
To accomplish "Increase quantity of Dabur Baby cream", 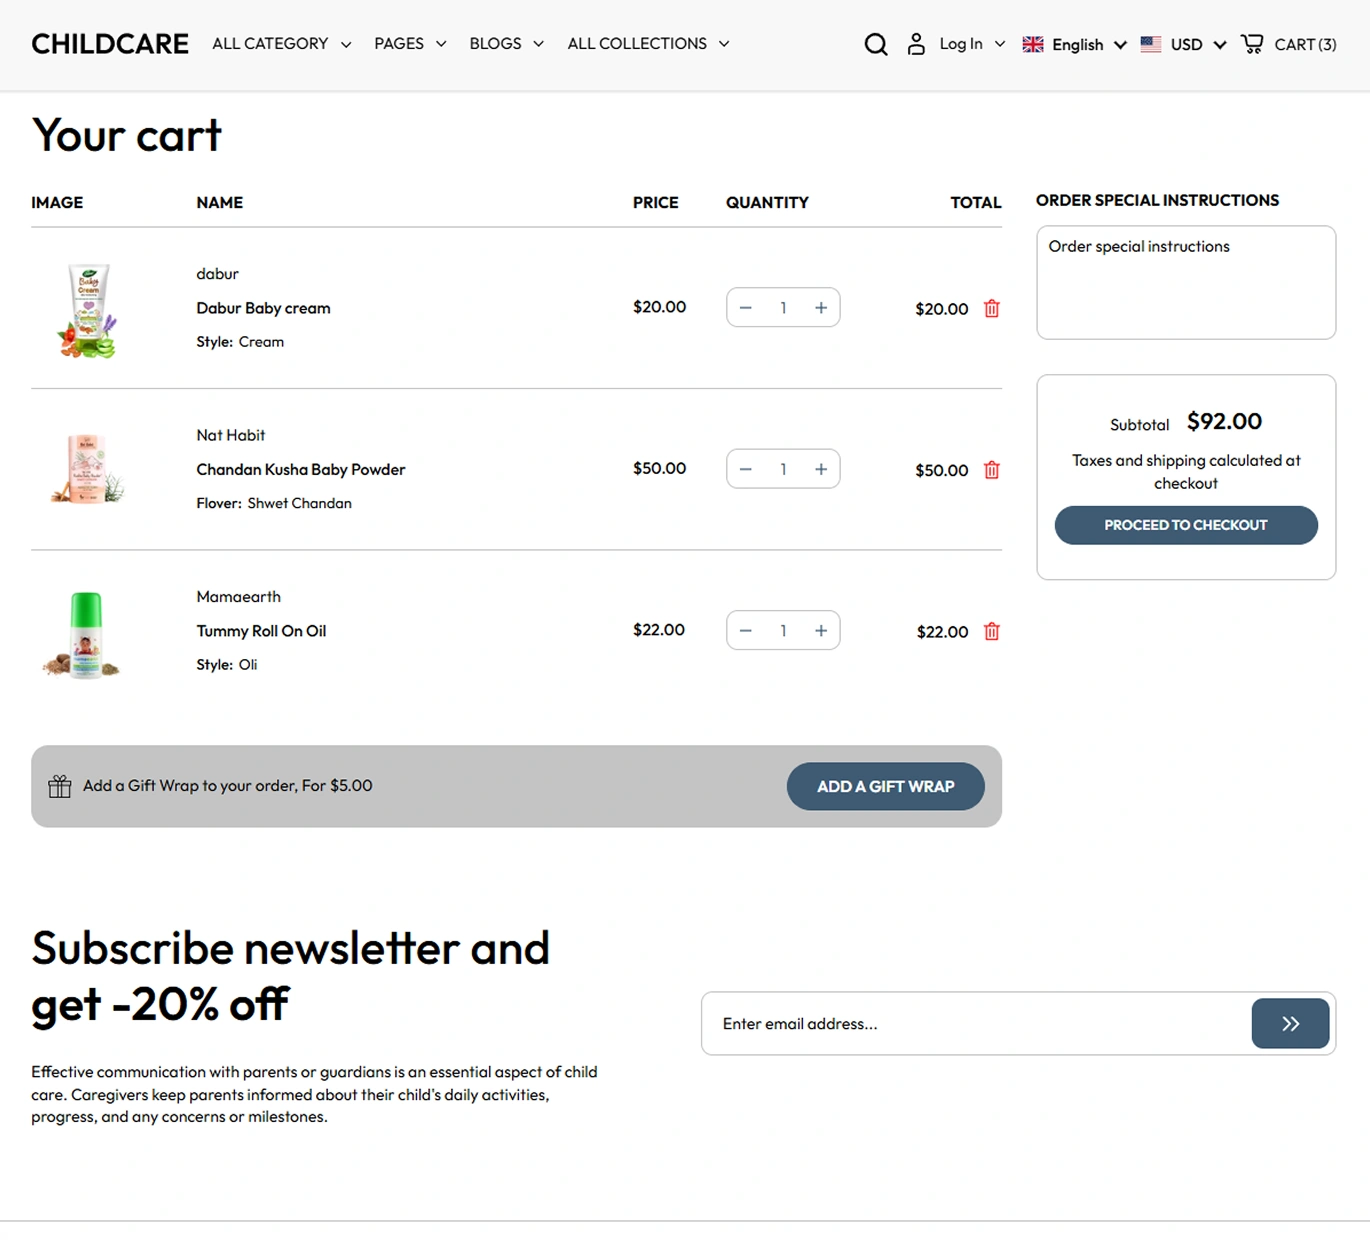I will 821,308.
